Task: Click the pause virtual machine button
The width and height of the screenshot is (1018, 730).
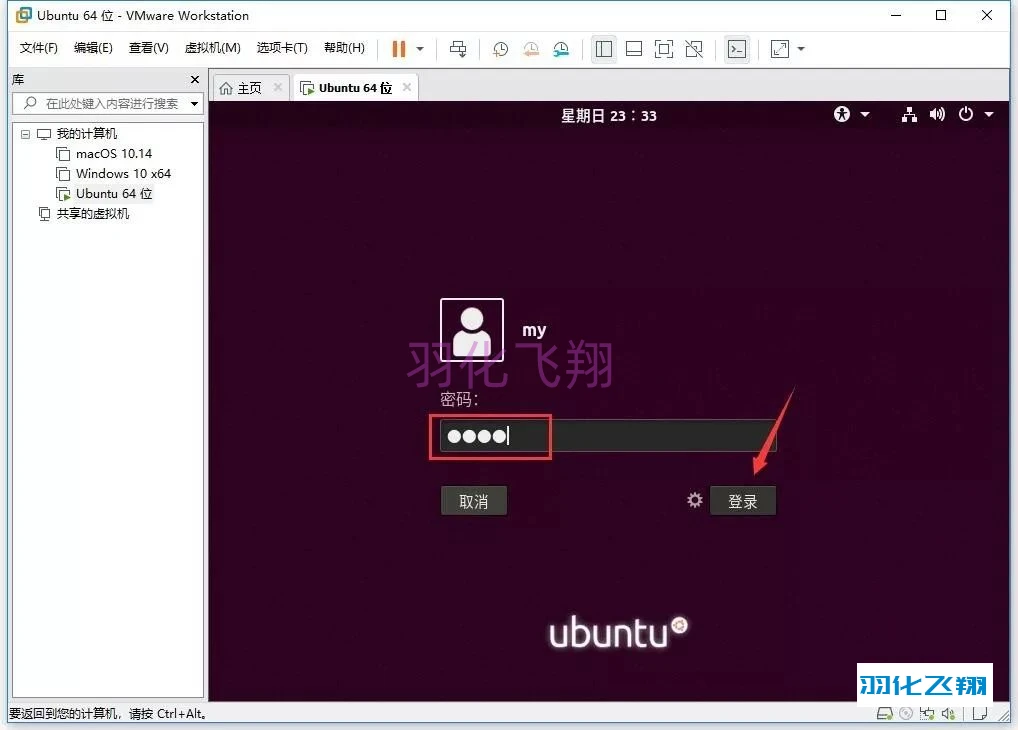Action: click(x=399, y=49)
